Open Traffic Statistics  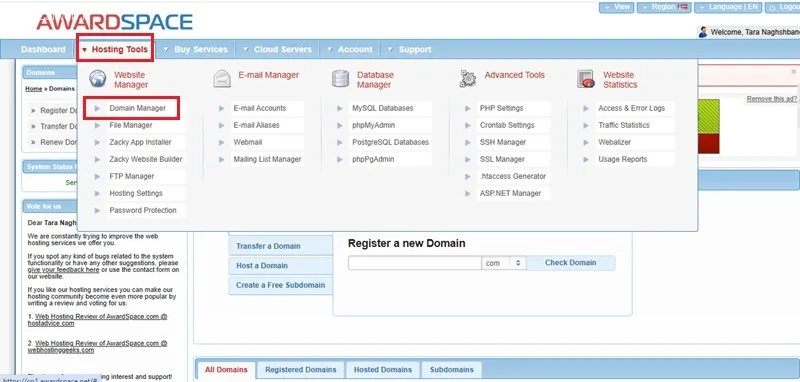[x=624, y=125]
